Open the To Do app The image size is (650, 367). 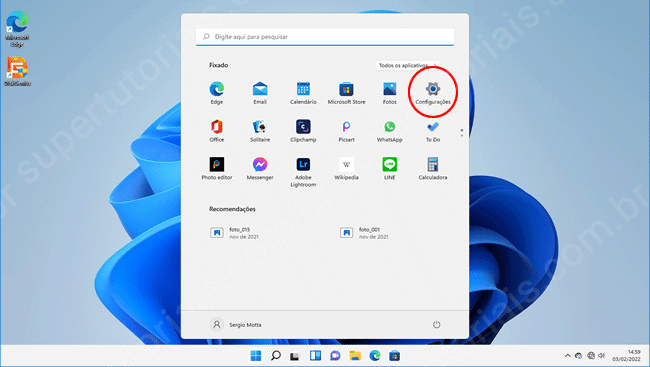point(433,131)
